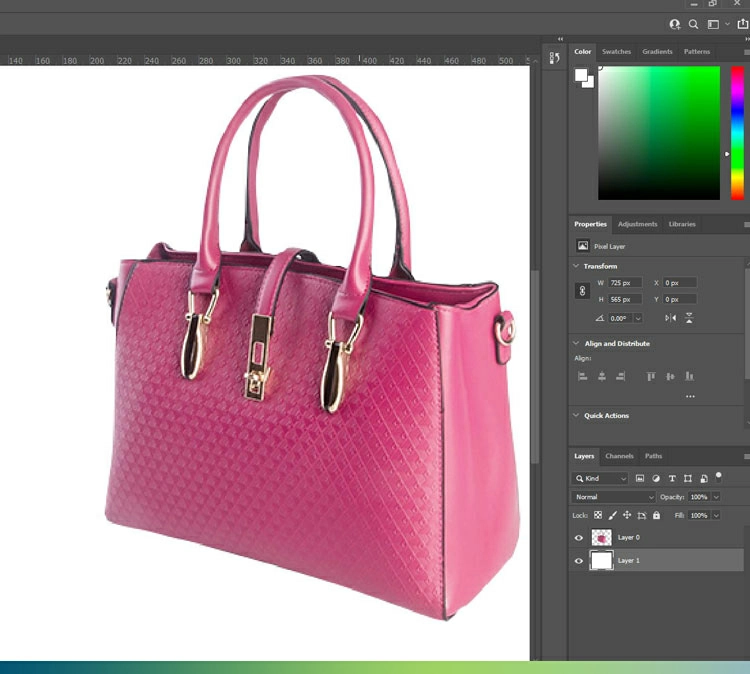Open the layer Kind filter dropdown

601,479
